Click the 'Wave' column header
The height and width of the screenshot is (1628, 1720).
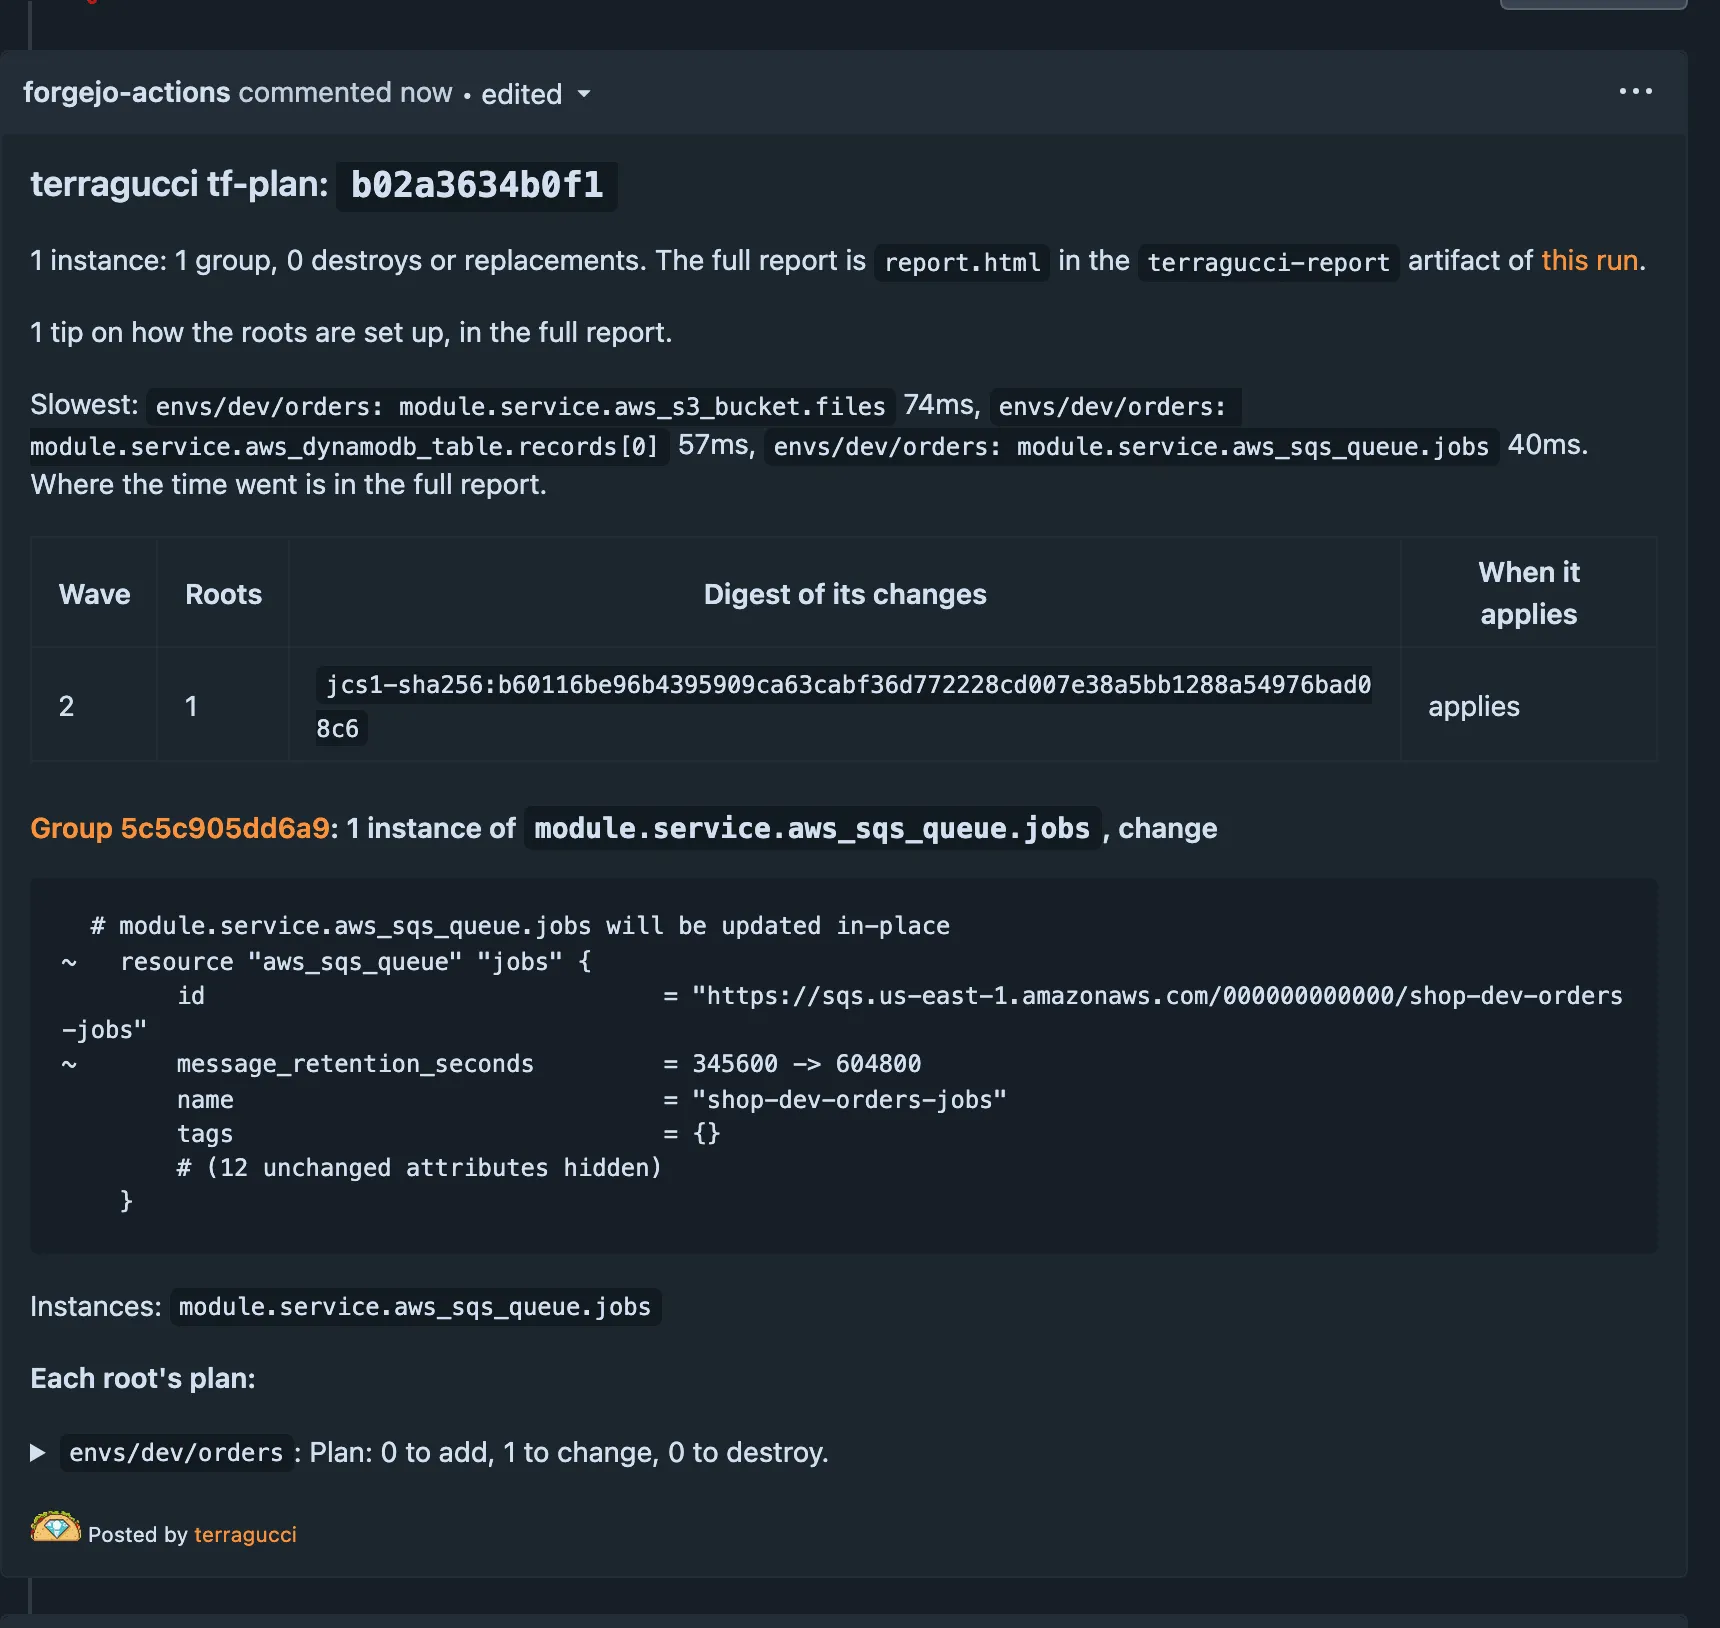[94, 594]
